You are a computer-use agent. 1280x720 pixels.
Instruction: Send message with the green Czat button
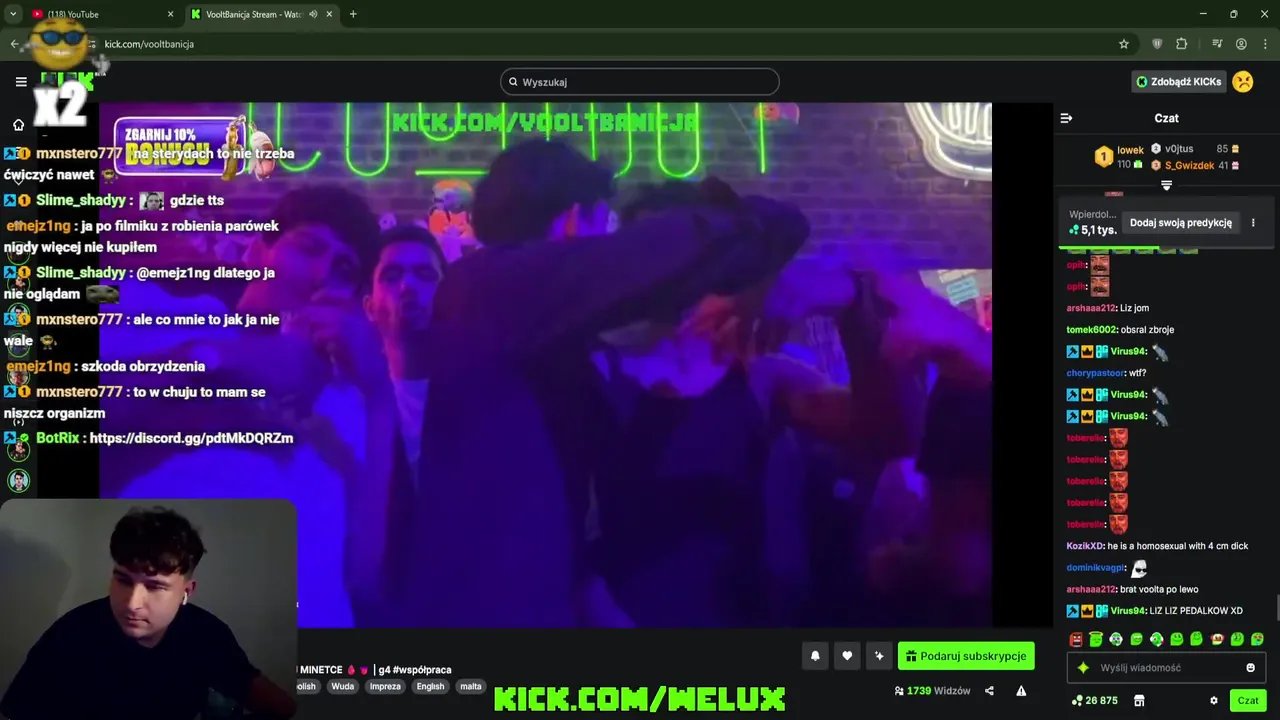coord(1248,701)
